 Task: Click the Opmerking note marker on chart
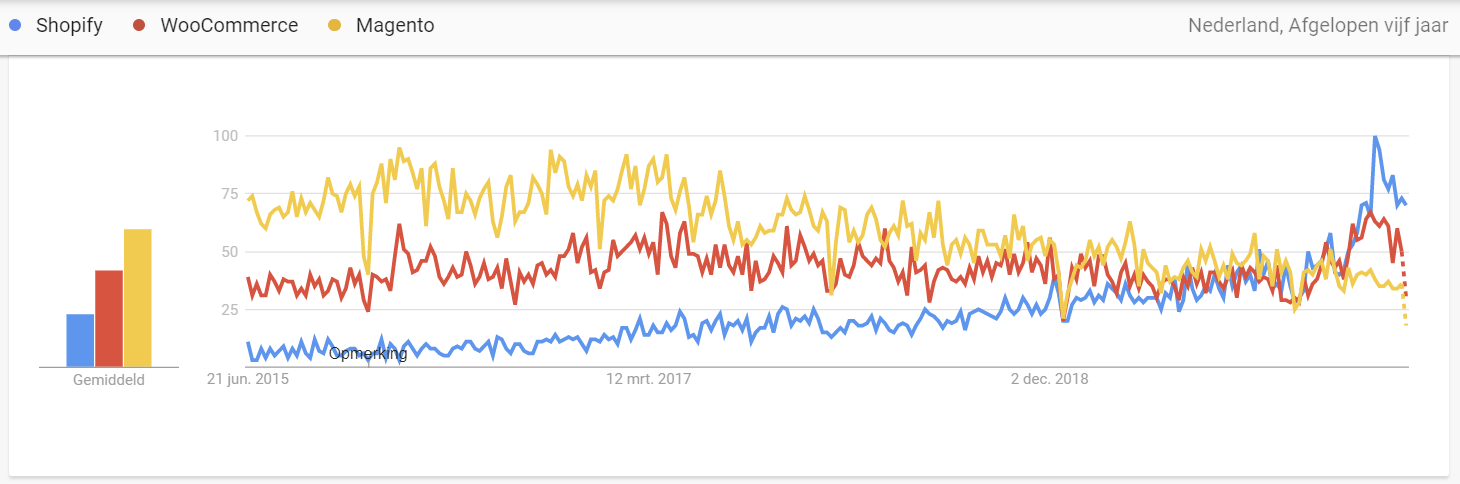tap(368, 353)
